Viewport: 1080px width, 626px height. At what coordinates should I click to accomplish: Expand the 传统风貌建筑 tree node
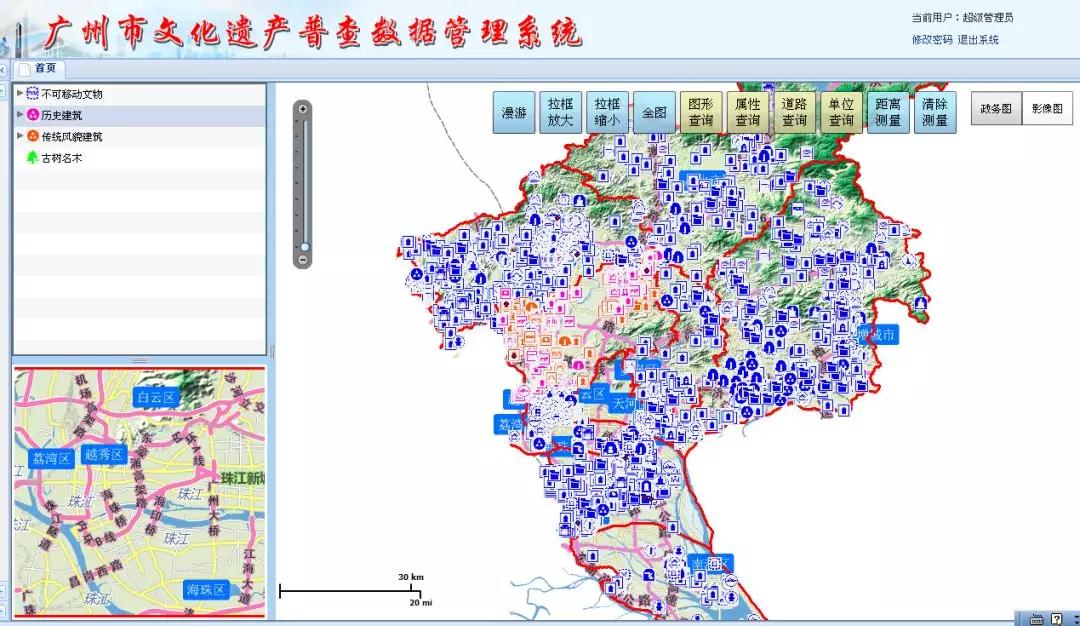point(19,136)
